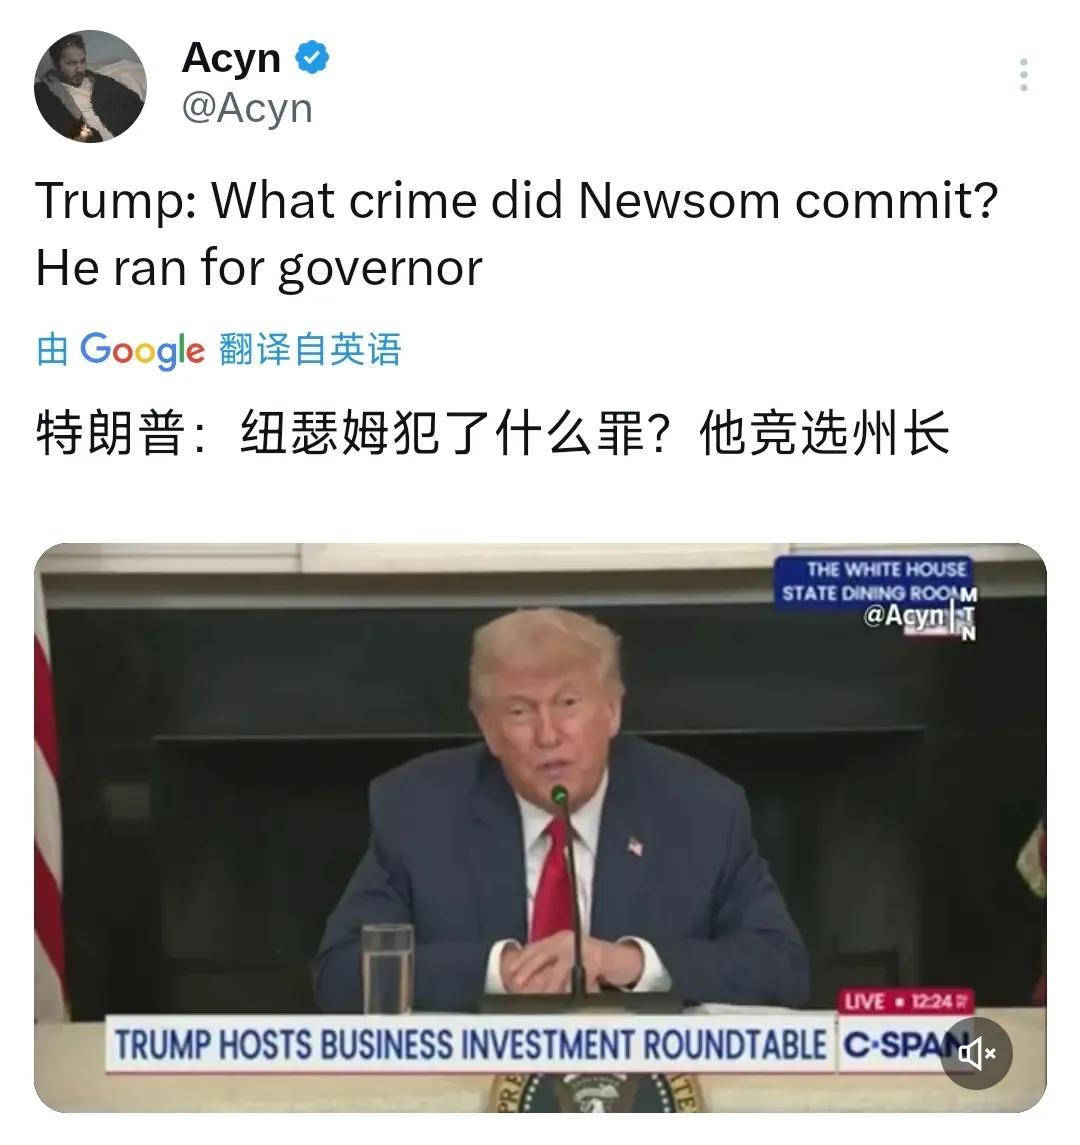Click the 翻译自英语 translation link

pyautogui.click(x=310, y=349)
